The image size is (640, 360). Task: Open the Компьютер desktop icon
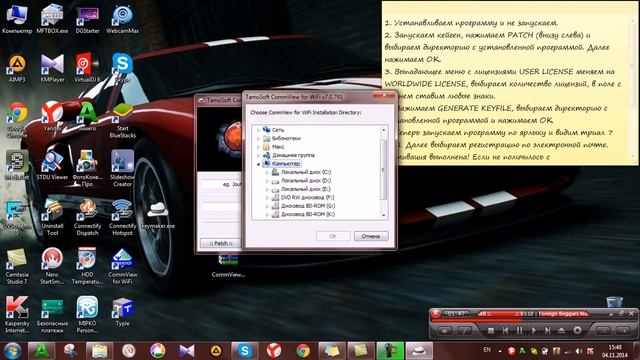click(x=17, y=18)
